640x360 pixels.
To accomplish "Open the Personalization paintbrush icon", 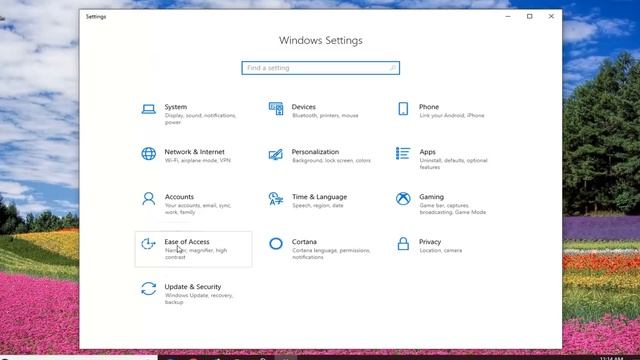I will click(x=276, y=154).
